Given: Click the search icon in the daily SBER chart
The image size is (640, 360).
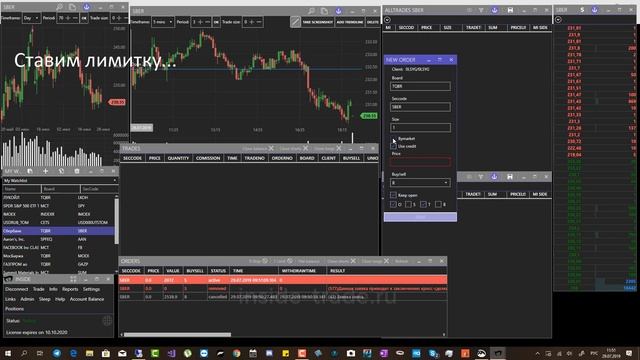Looking at the screenshot, I should [60, 7].
